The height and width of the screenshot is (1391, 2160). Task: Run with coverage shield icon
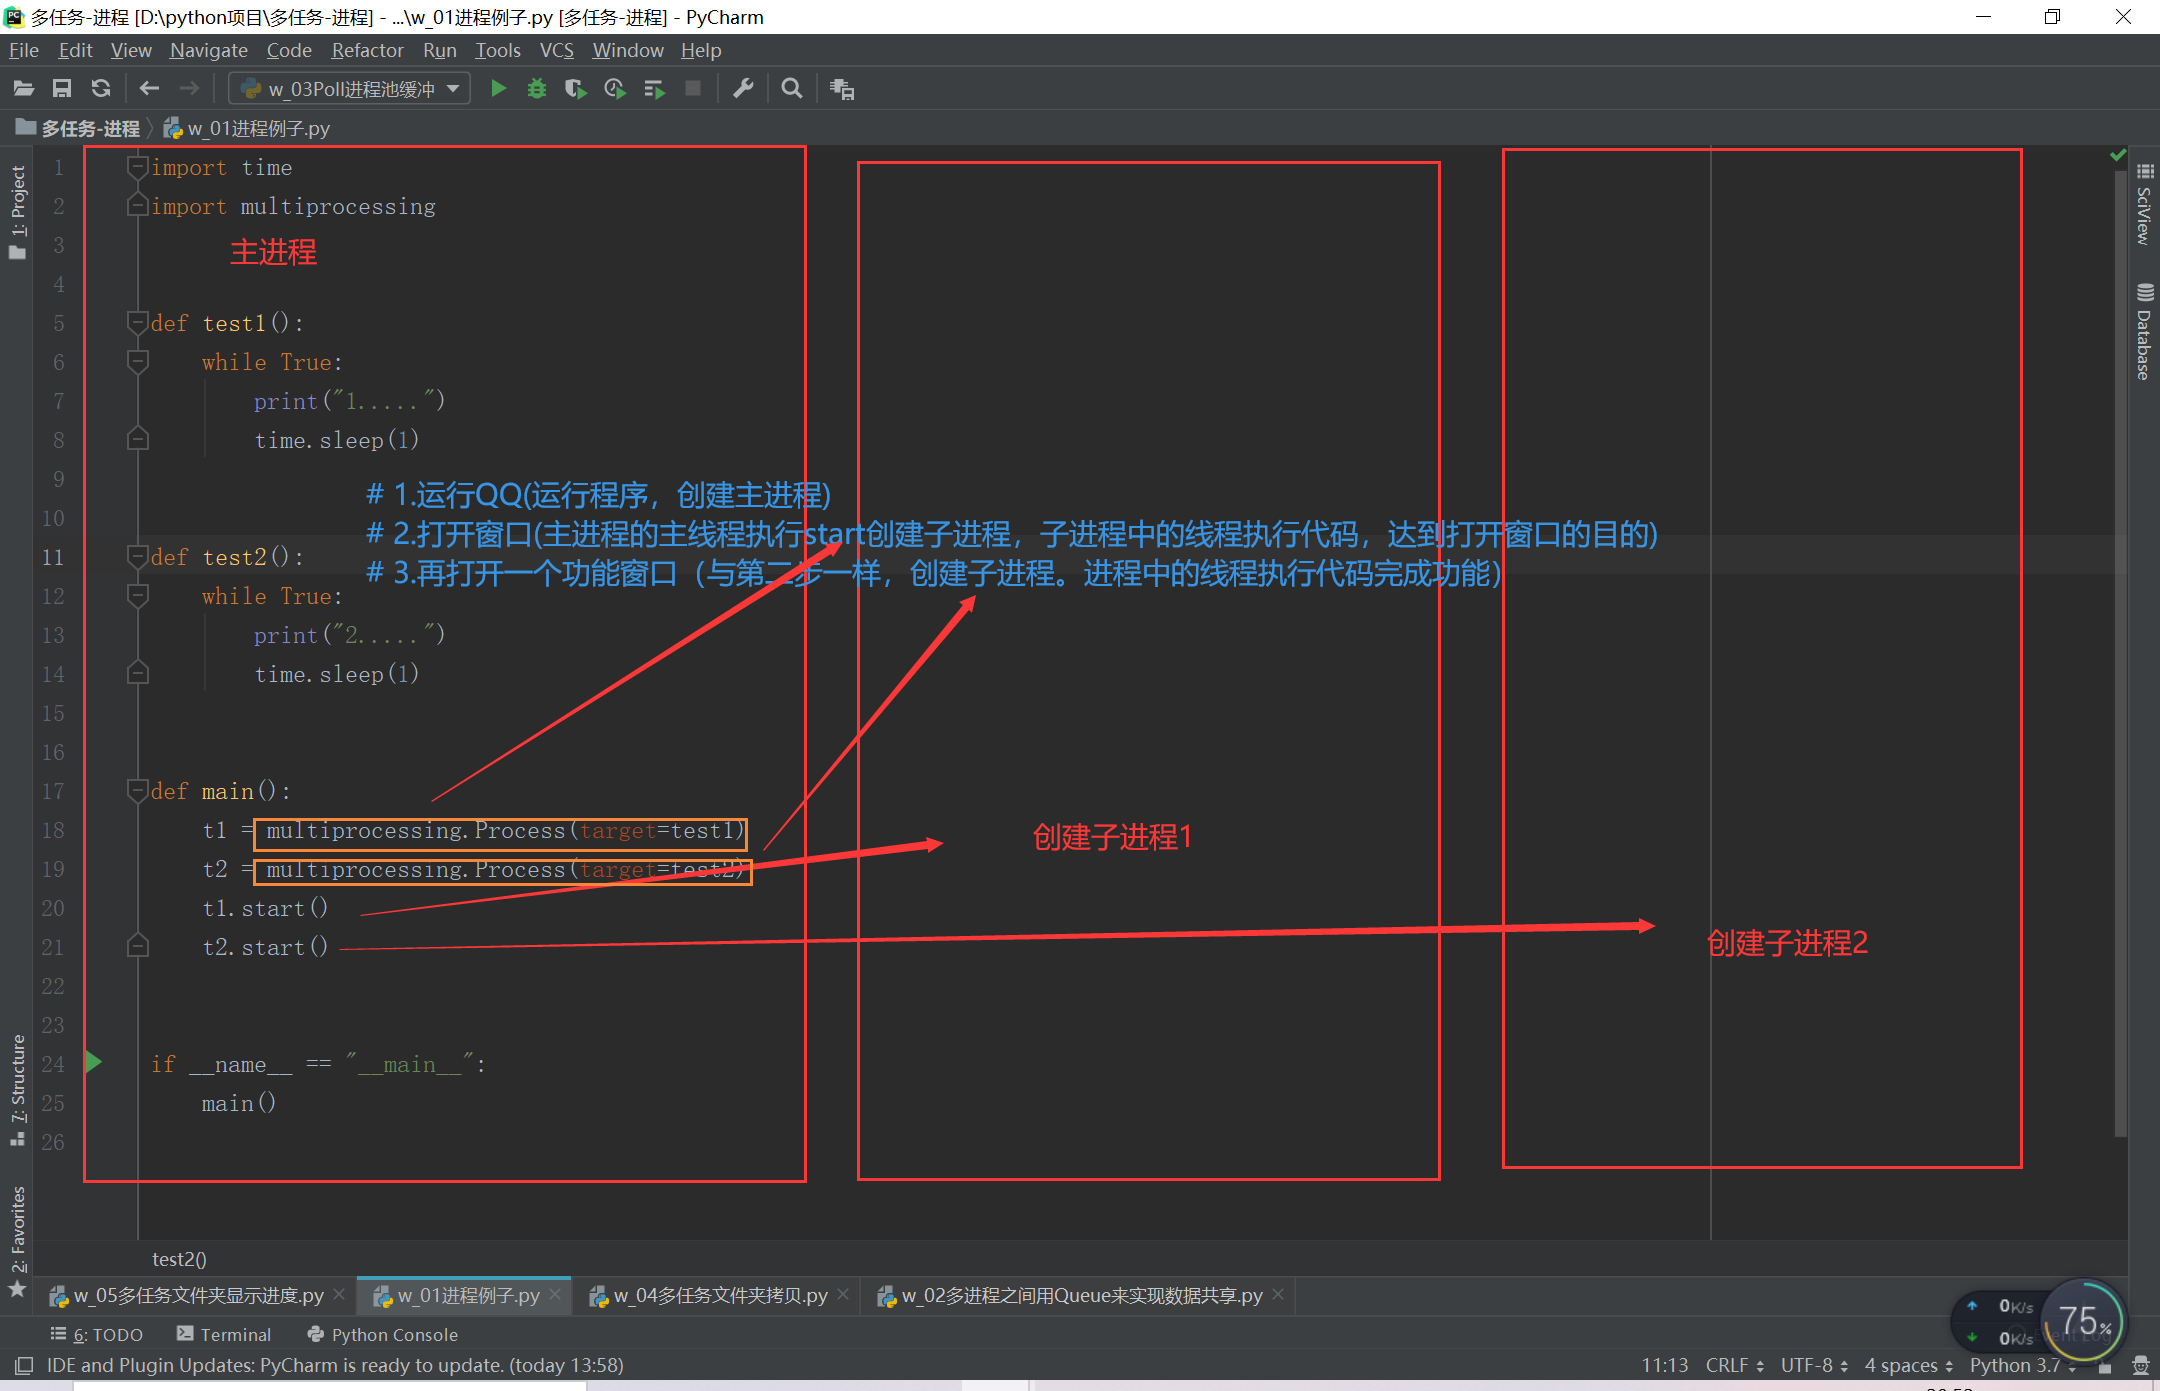tap(576, 89)
